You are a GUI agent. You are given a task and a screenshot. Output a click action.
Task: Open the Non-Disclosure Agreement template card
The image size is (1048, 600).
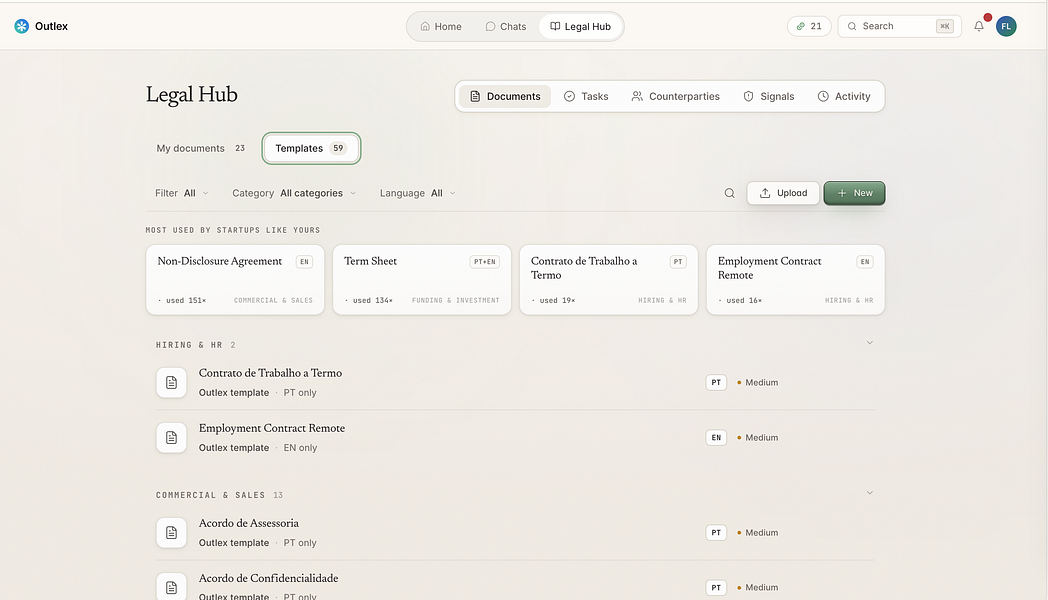(235, 279)
